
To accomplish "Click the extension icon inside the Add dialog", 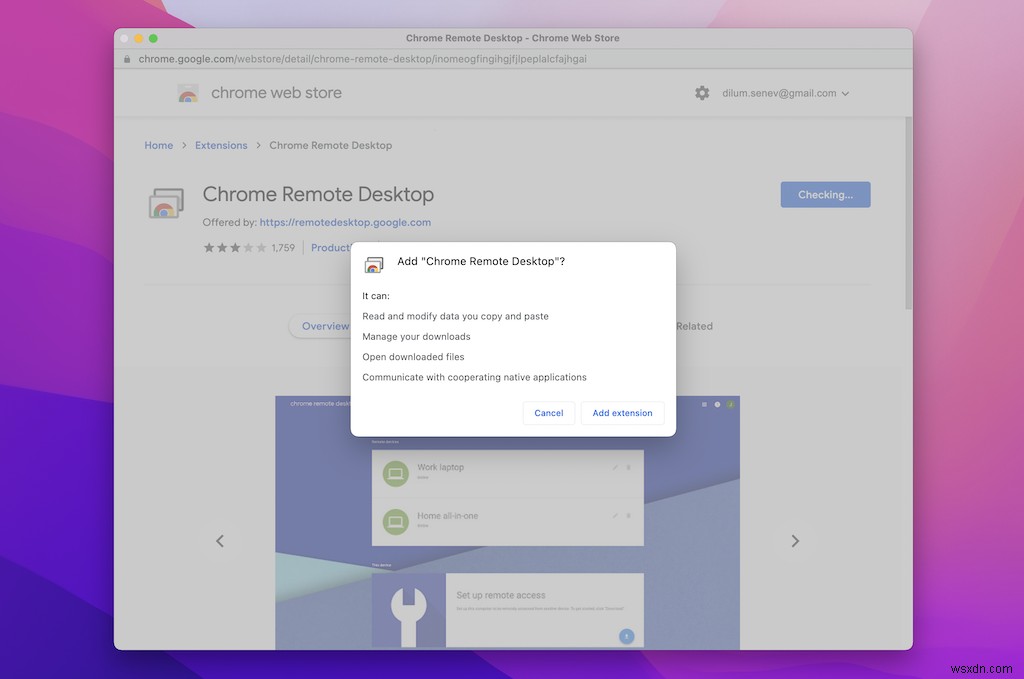I will point(374,265).
